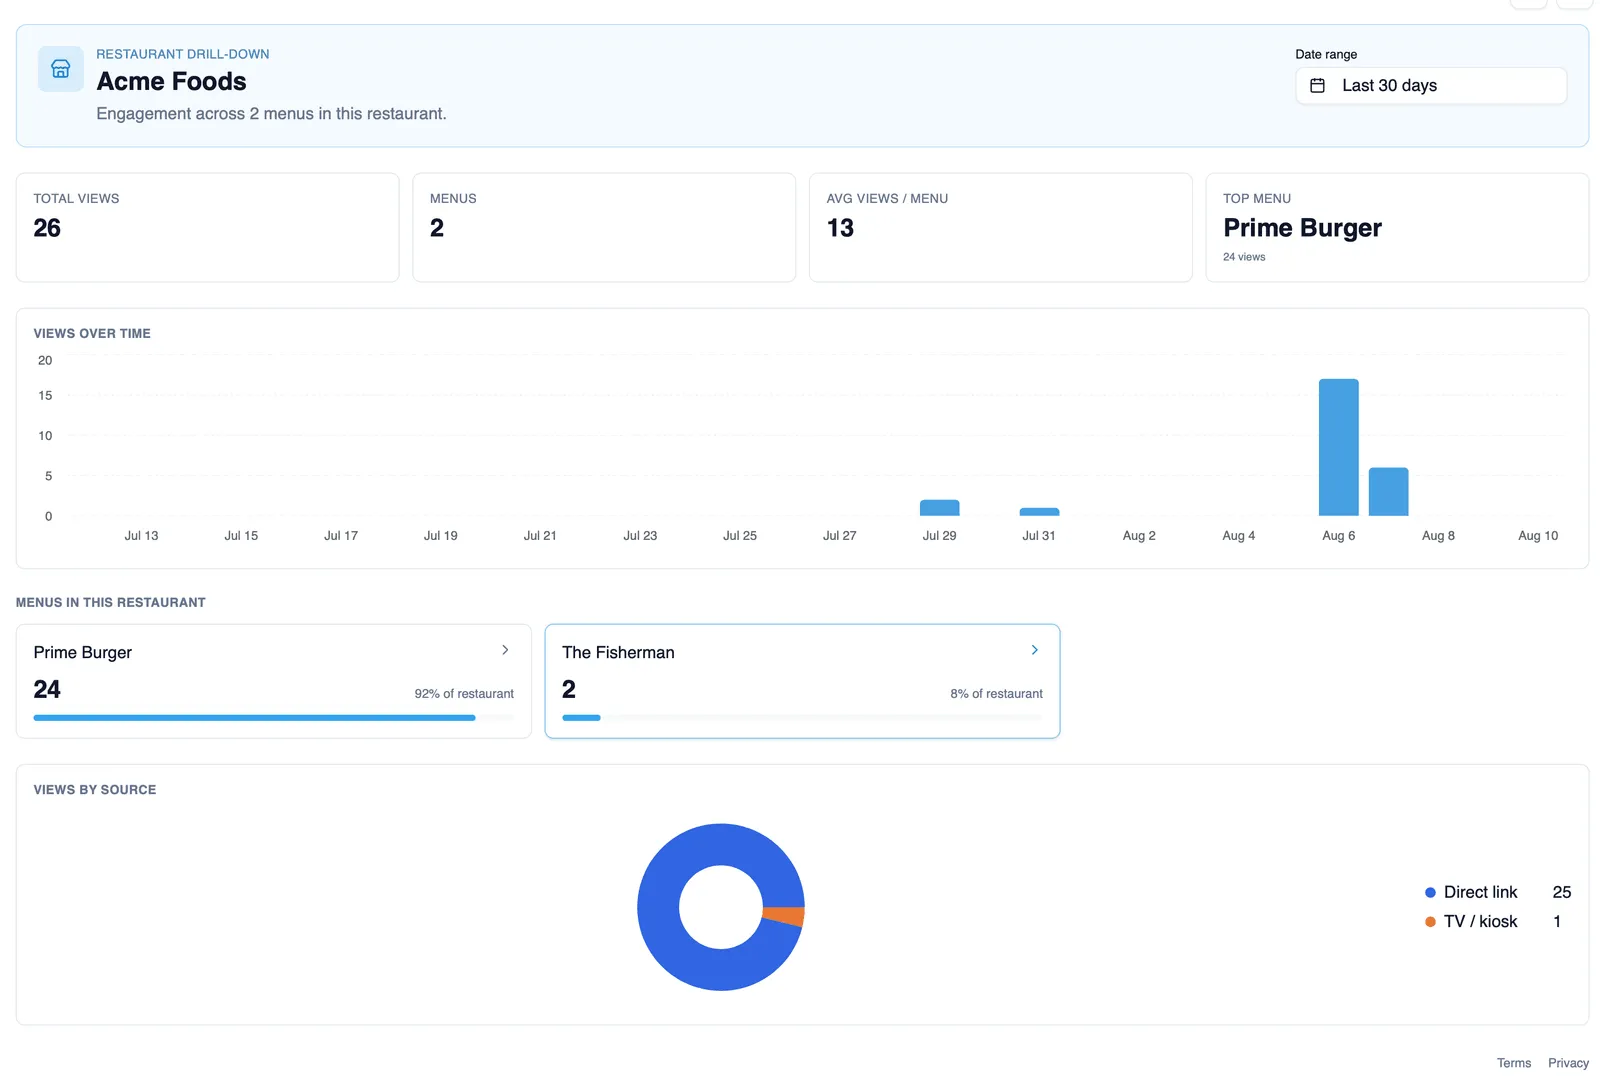1600x1084 pixels.
Task: Click the Aug 10 axis label
Action: click(x=1538, y=536)
